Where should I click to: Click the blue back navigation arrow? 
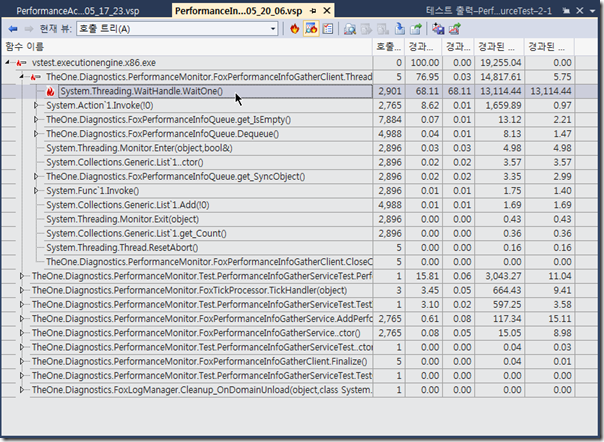click(13, 29)
